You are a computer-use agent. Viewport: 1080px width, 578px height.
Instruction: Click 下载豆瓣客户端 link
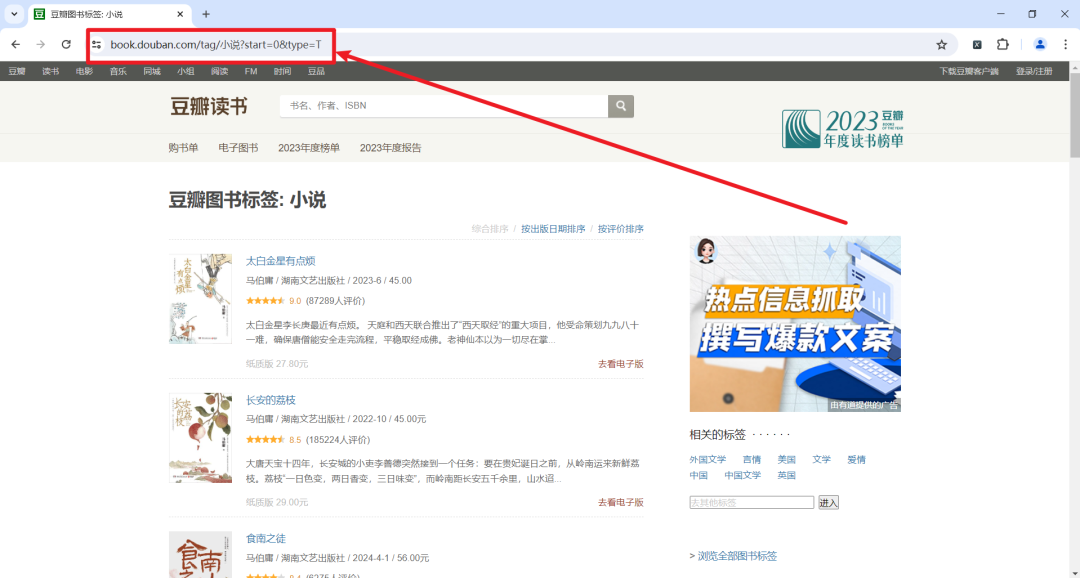968,71
